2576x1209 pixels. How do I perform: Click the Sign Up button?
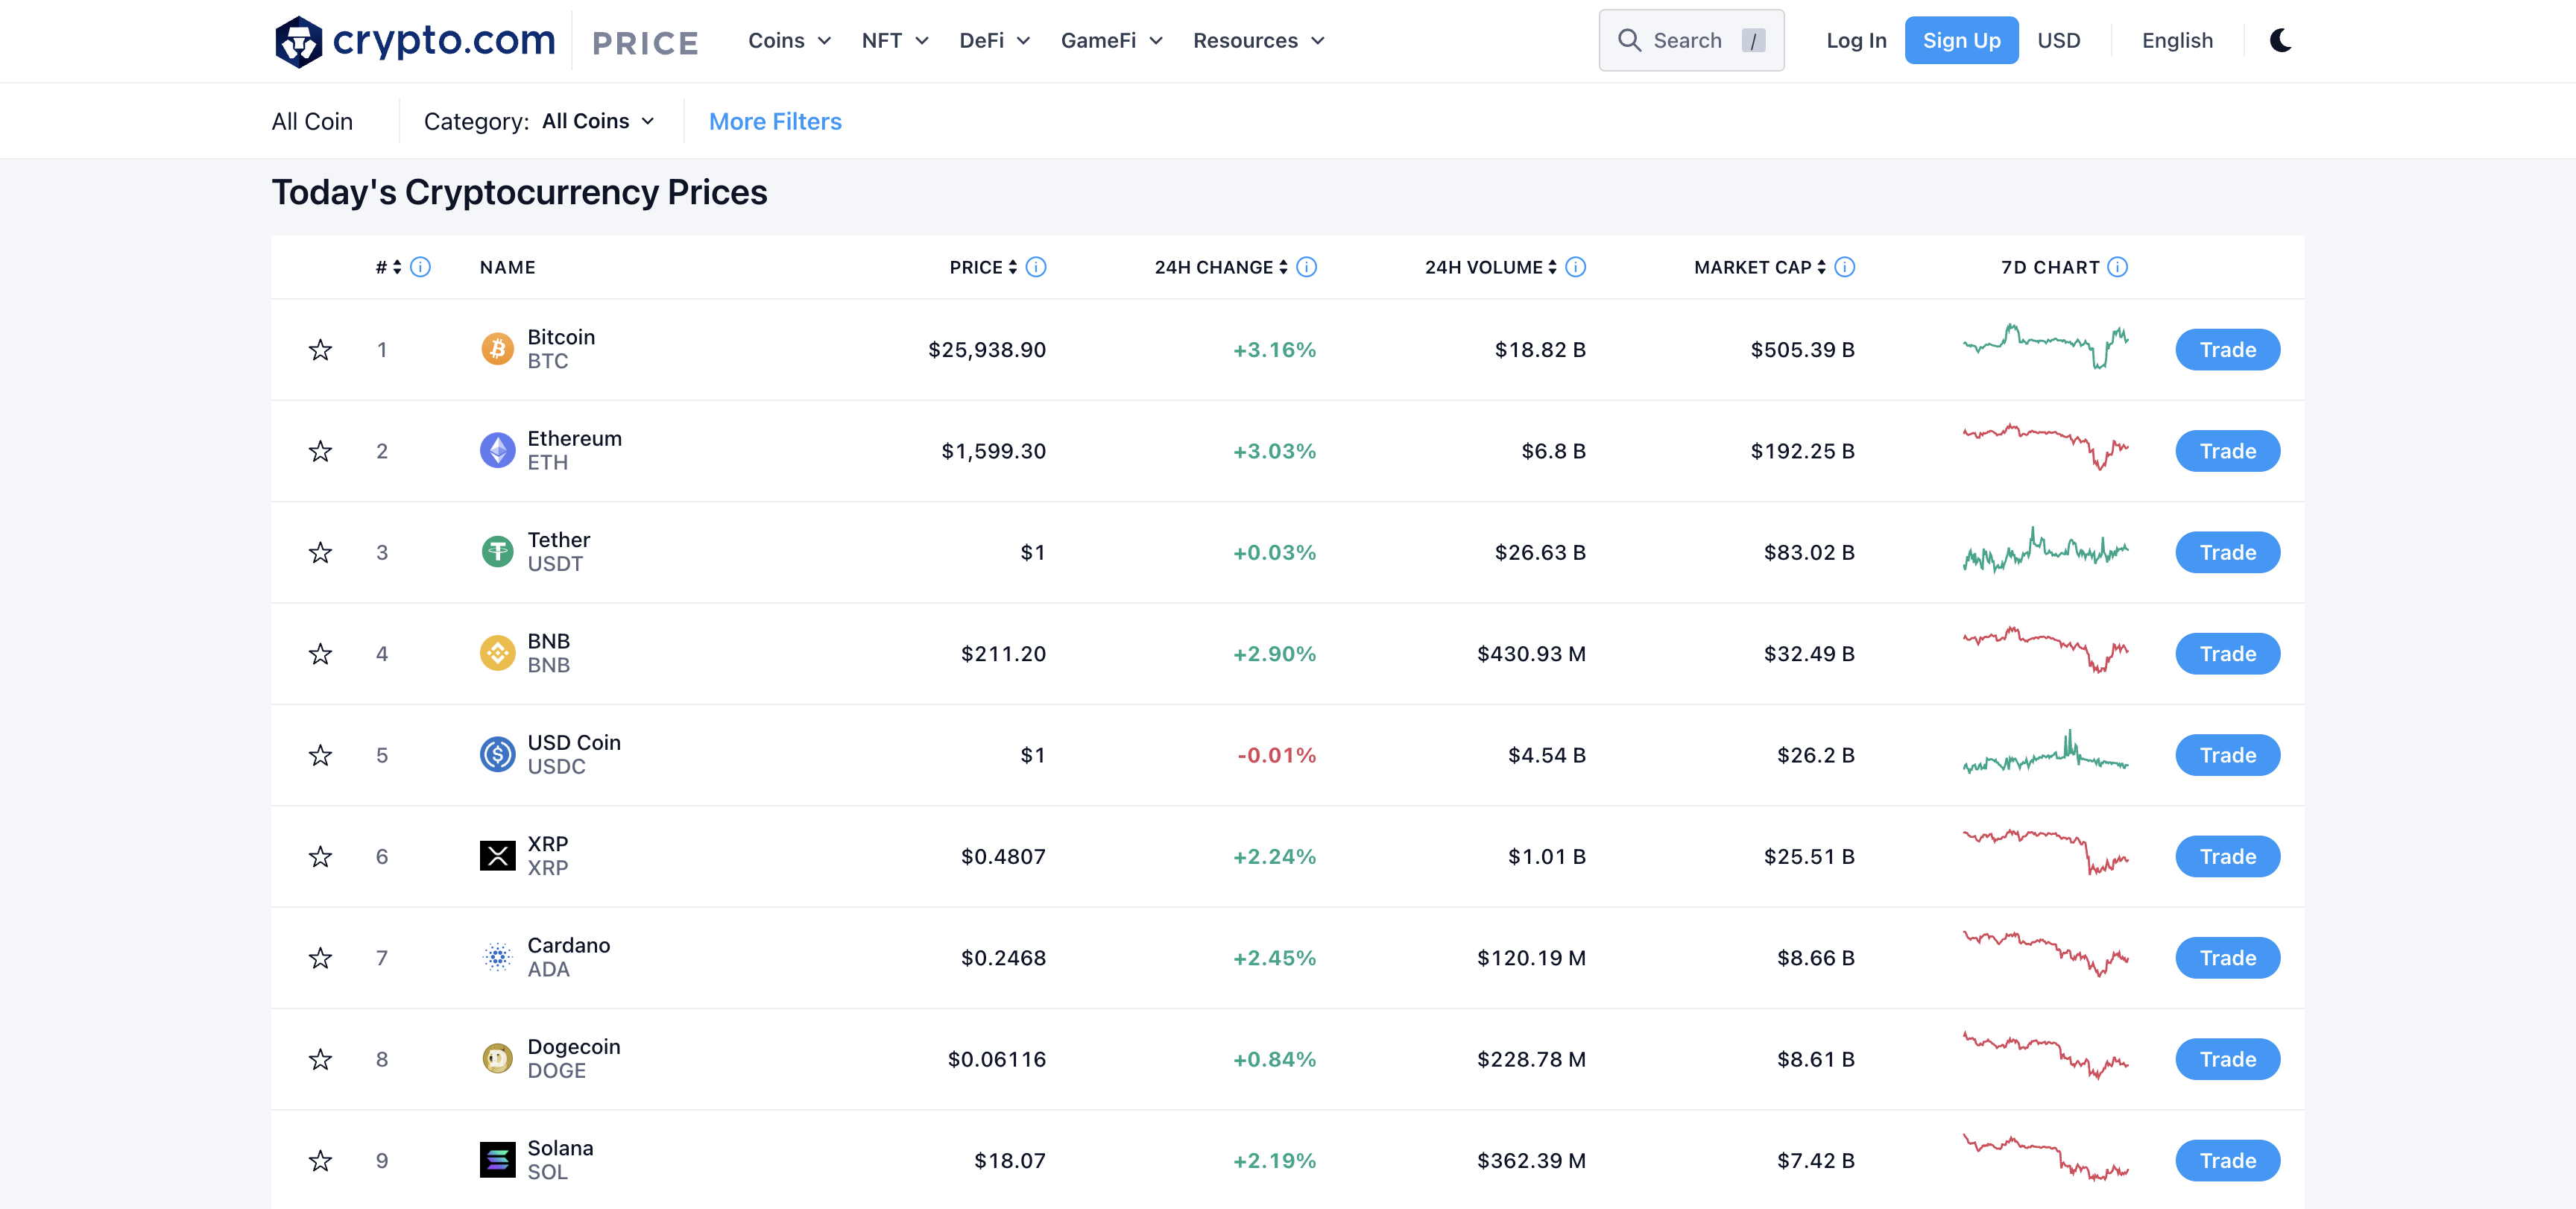1961,40
